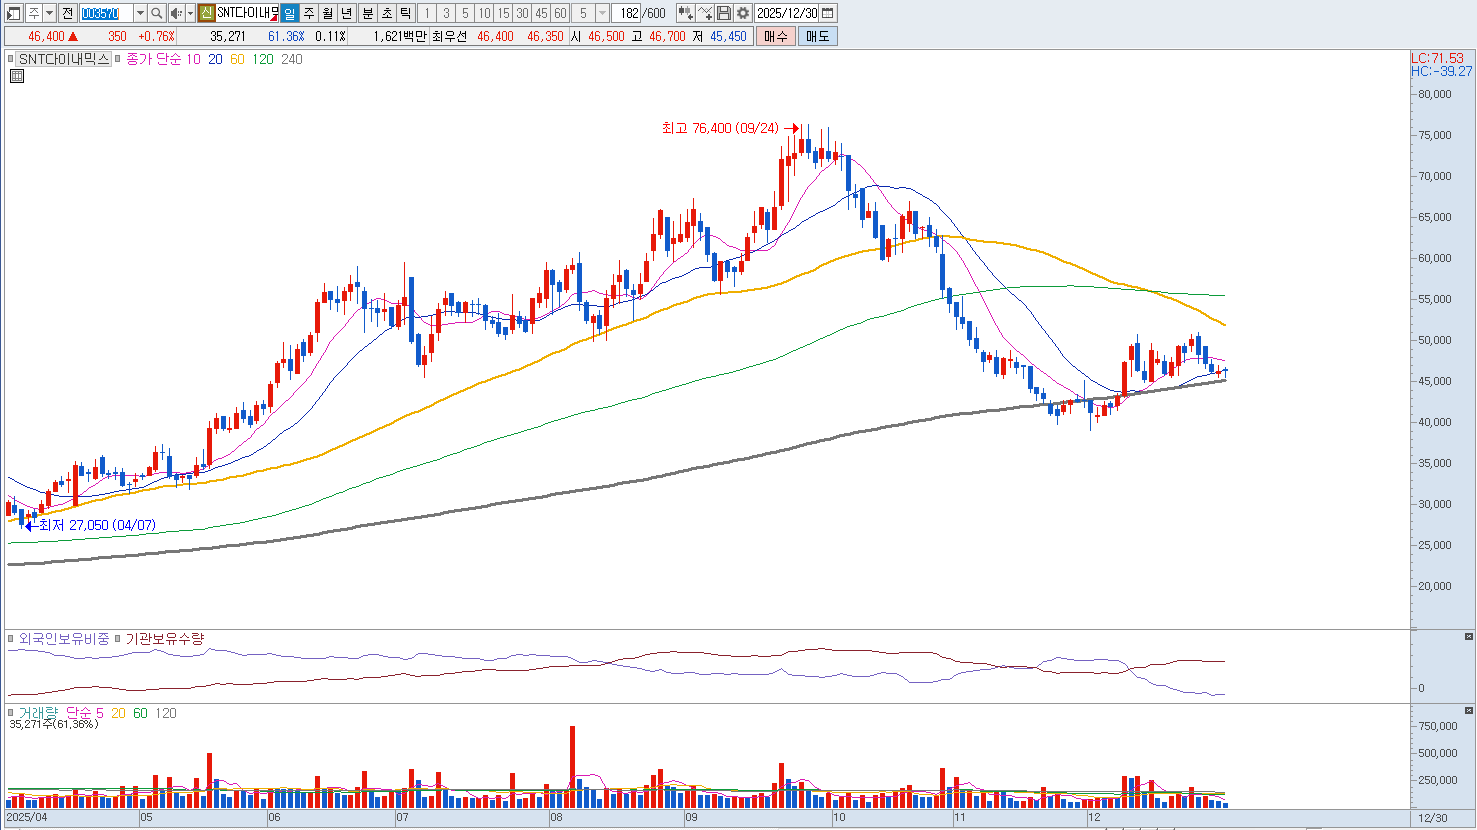Click the 003570 stock code input field
Viewport: 1477px width, 830px height.
pyautogui.click(x=105, y=13)
